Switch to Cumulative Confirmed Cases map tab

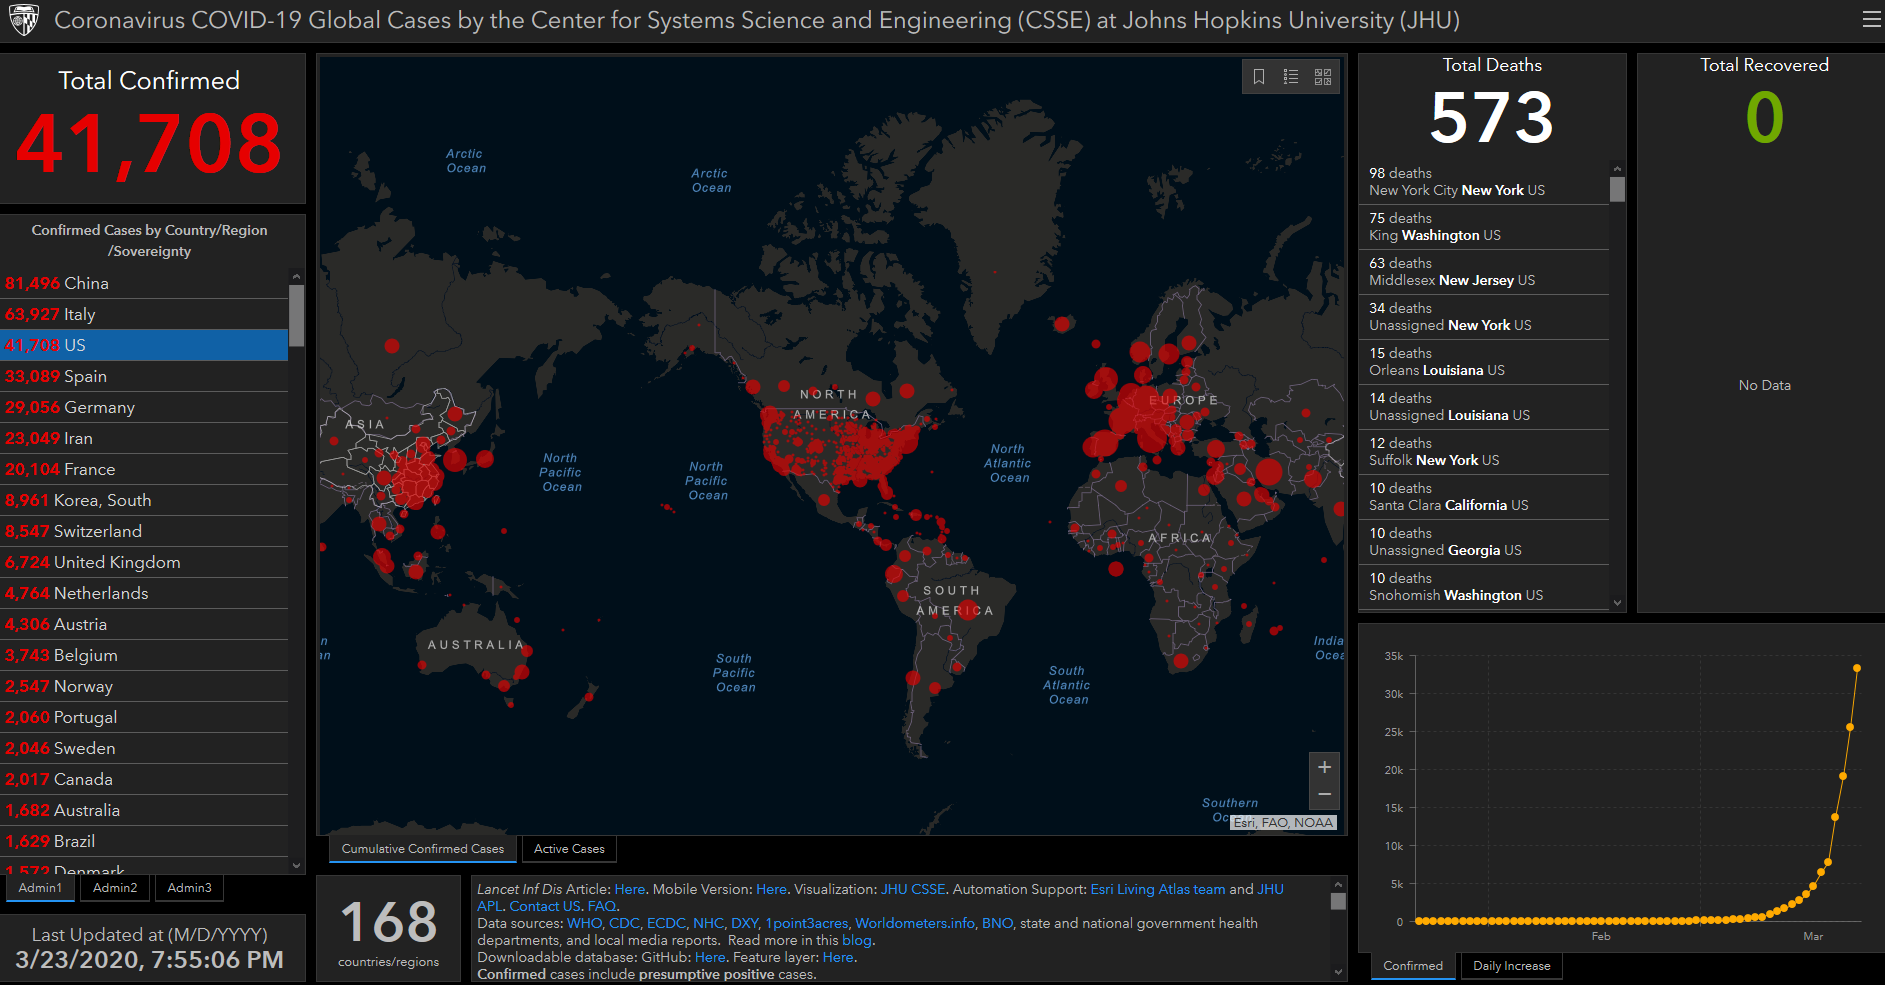click(x=423, y=849)
